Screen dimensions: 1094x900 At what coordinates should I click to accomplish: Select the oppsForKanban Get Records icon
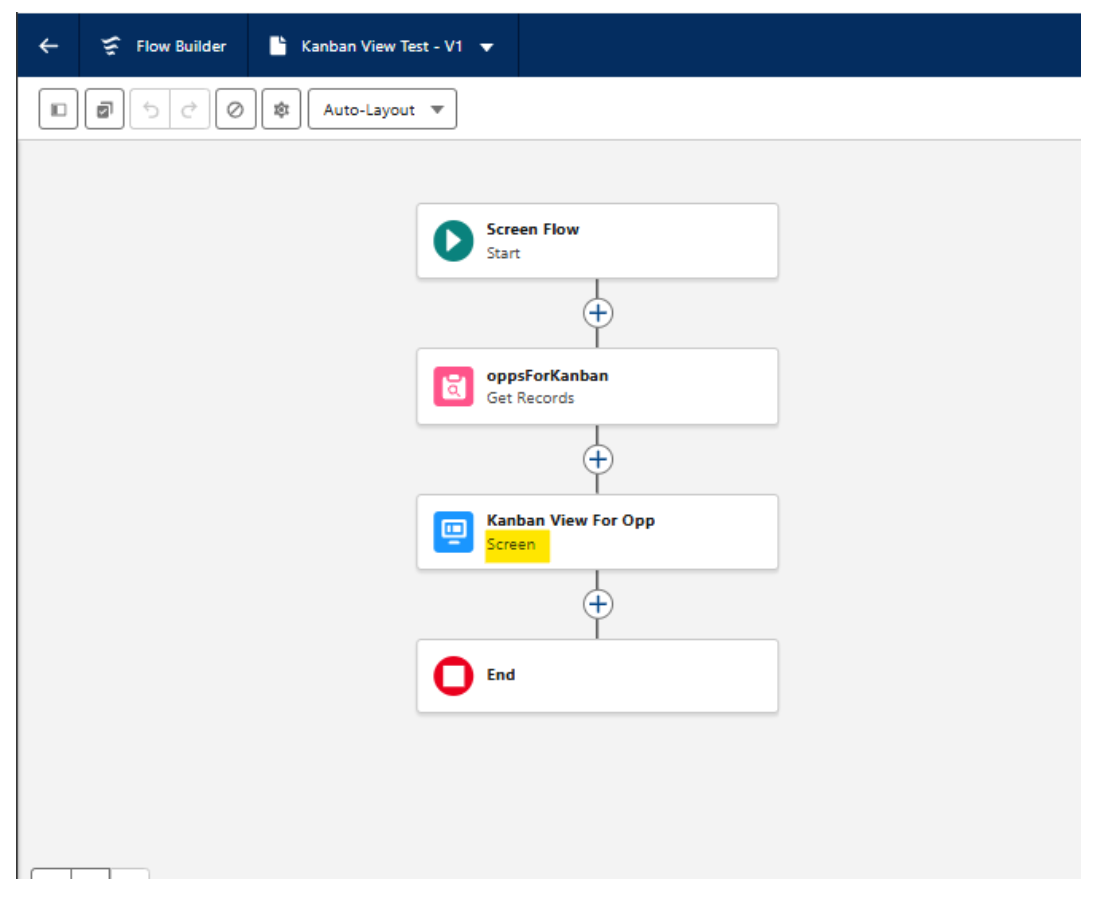[452, 386]
